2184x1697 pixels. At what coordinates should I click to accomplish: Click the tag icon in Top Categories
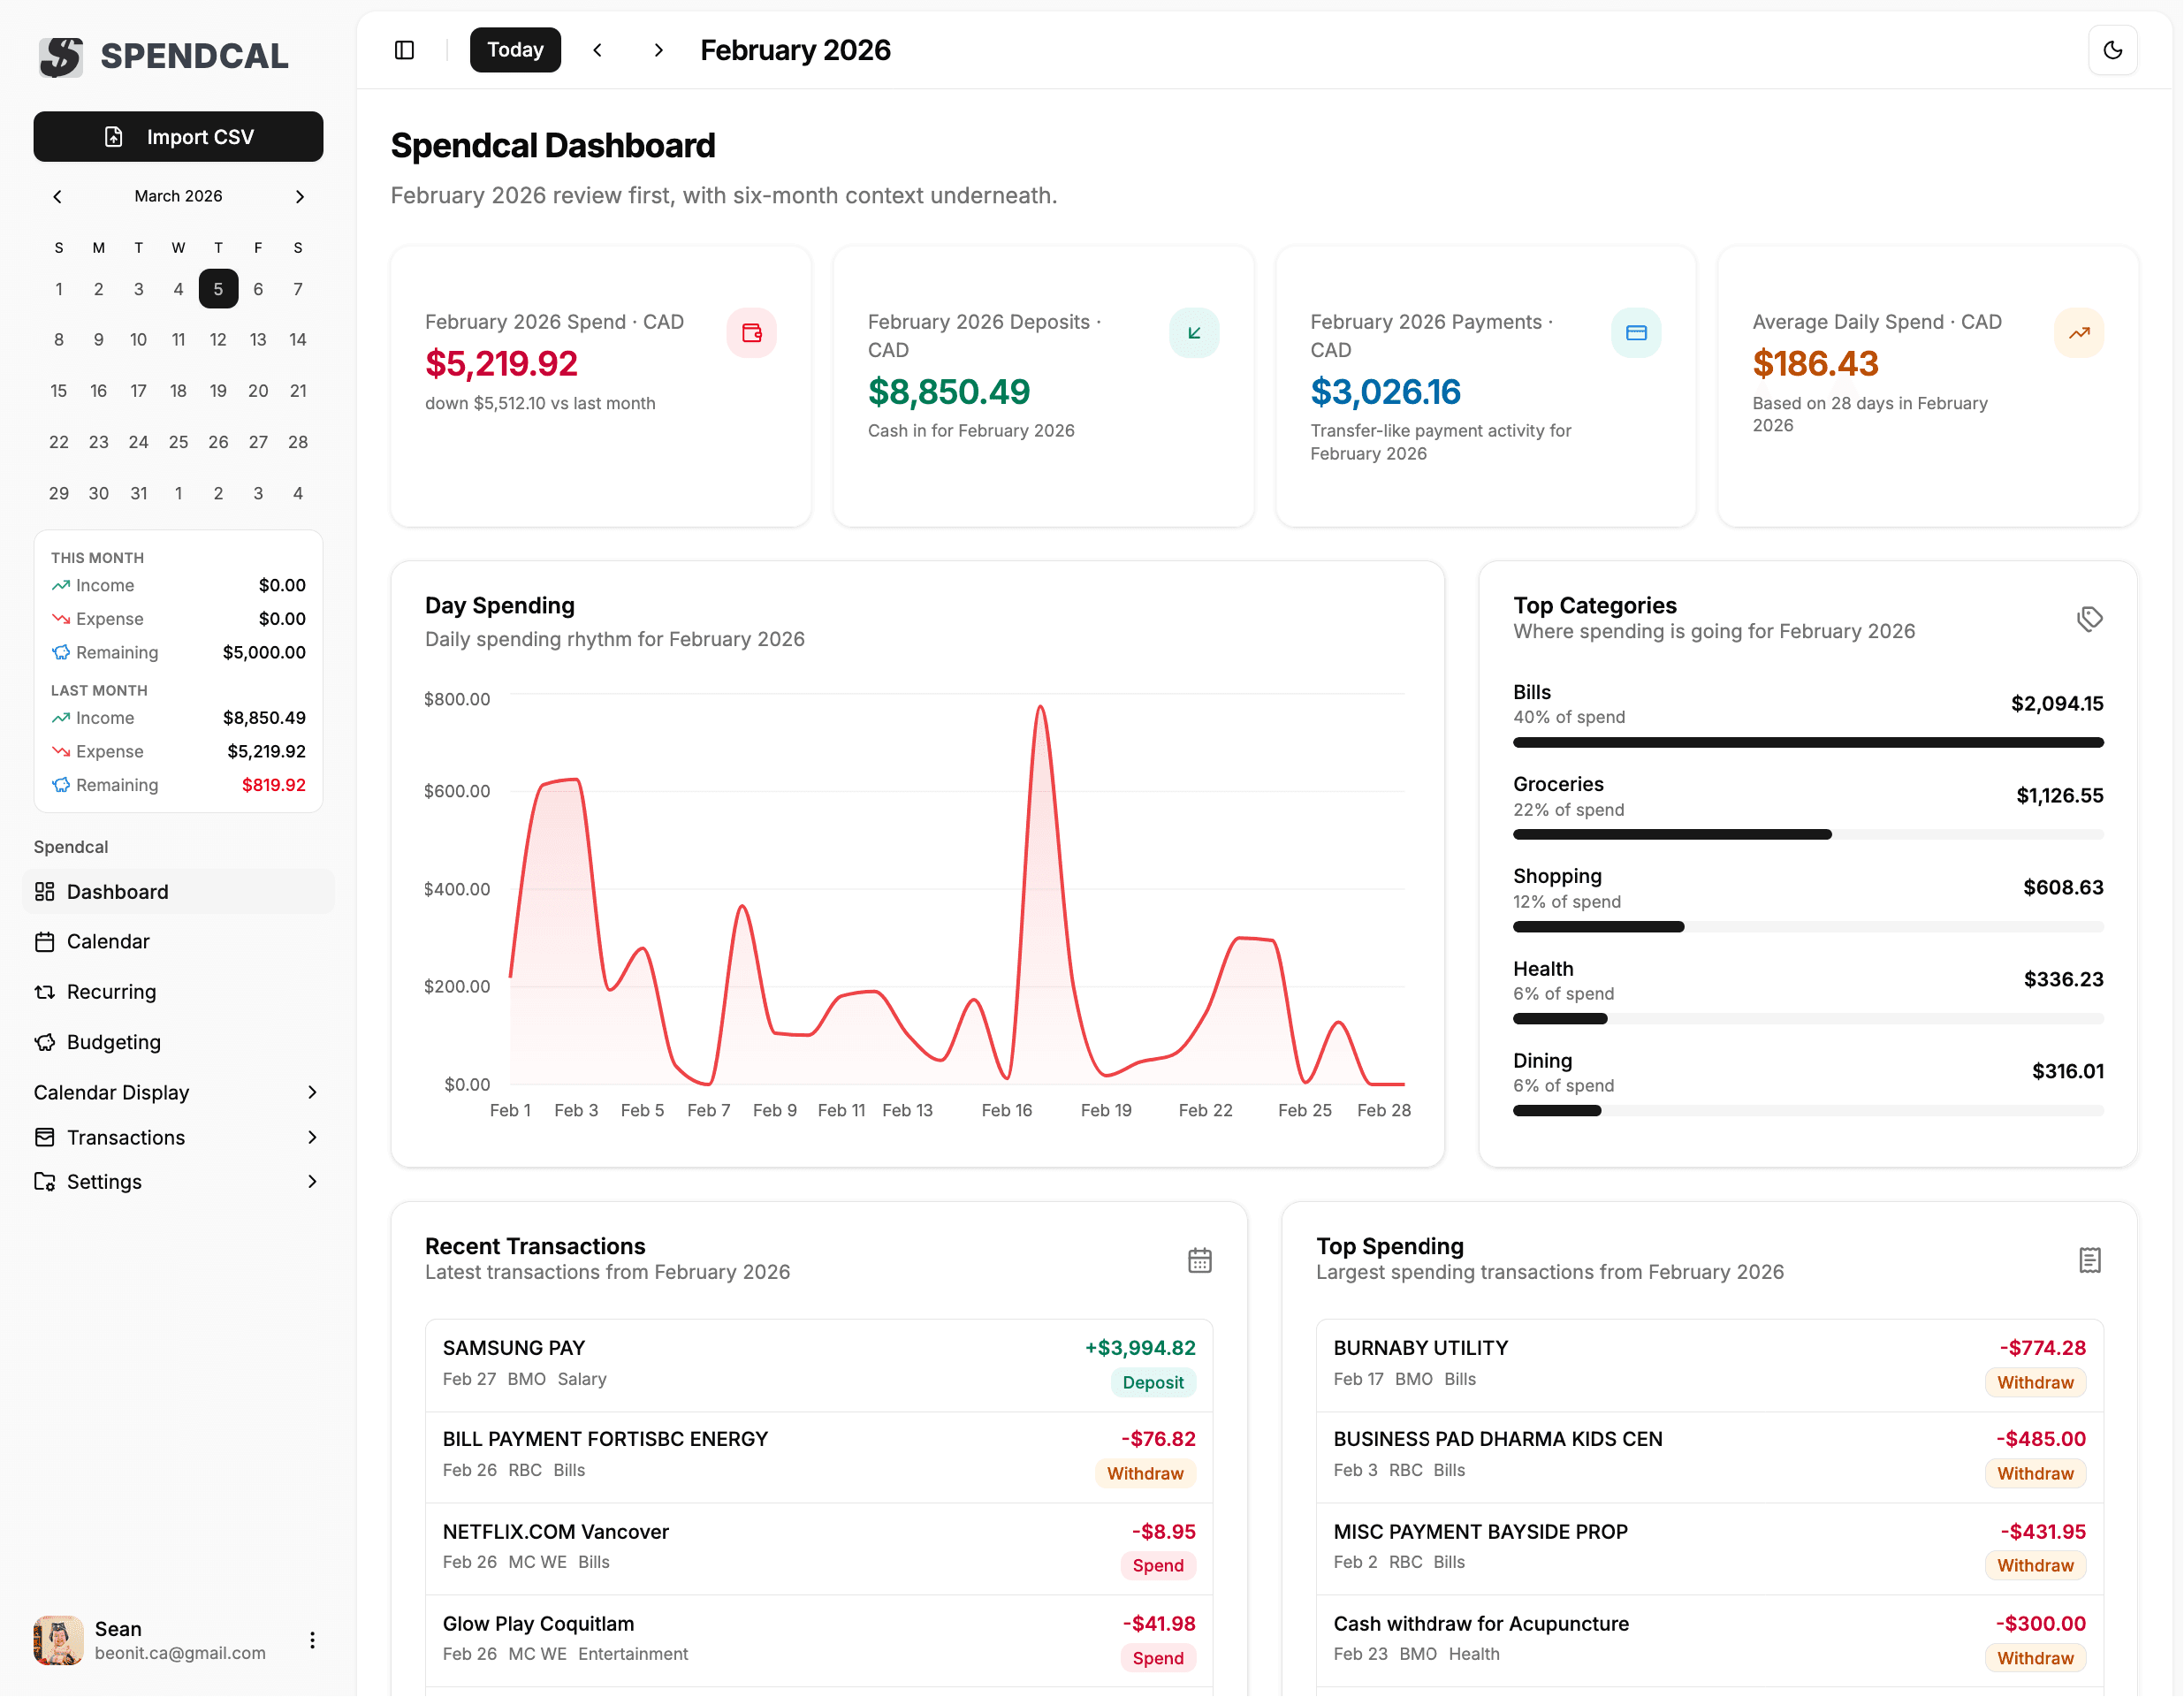(x=2089, y=619)
